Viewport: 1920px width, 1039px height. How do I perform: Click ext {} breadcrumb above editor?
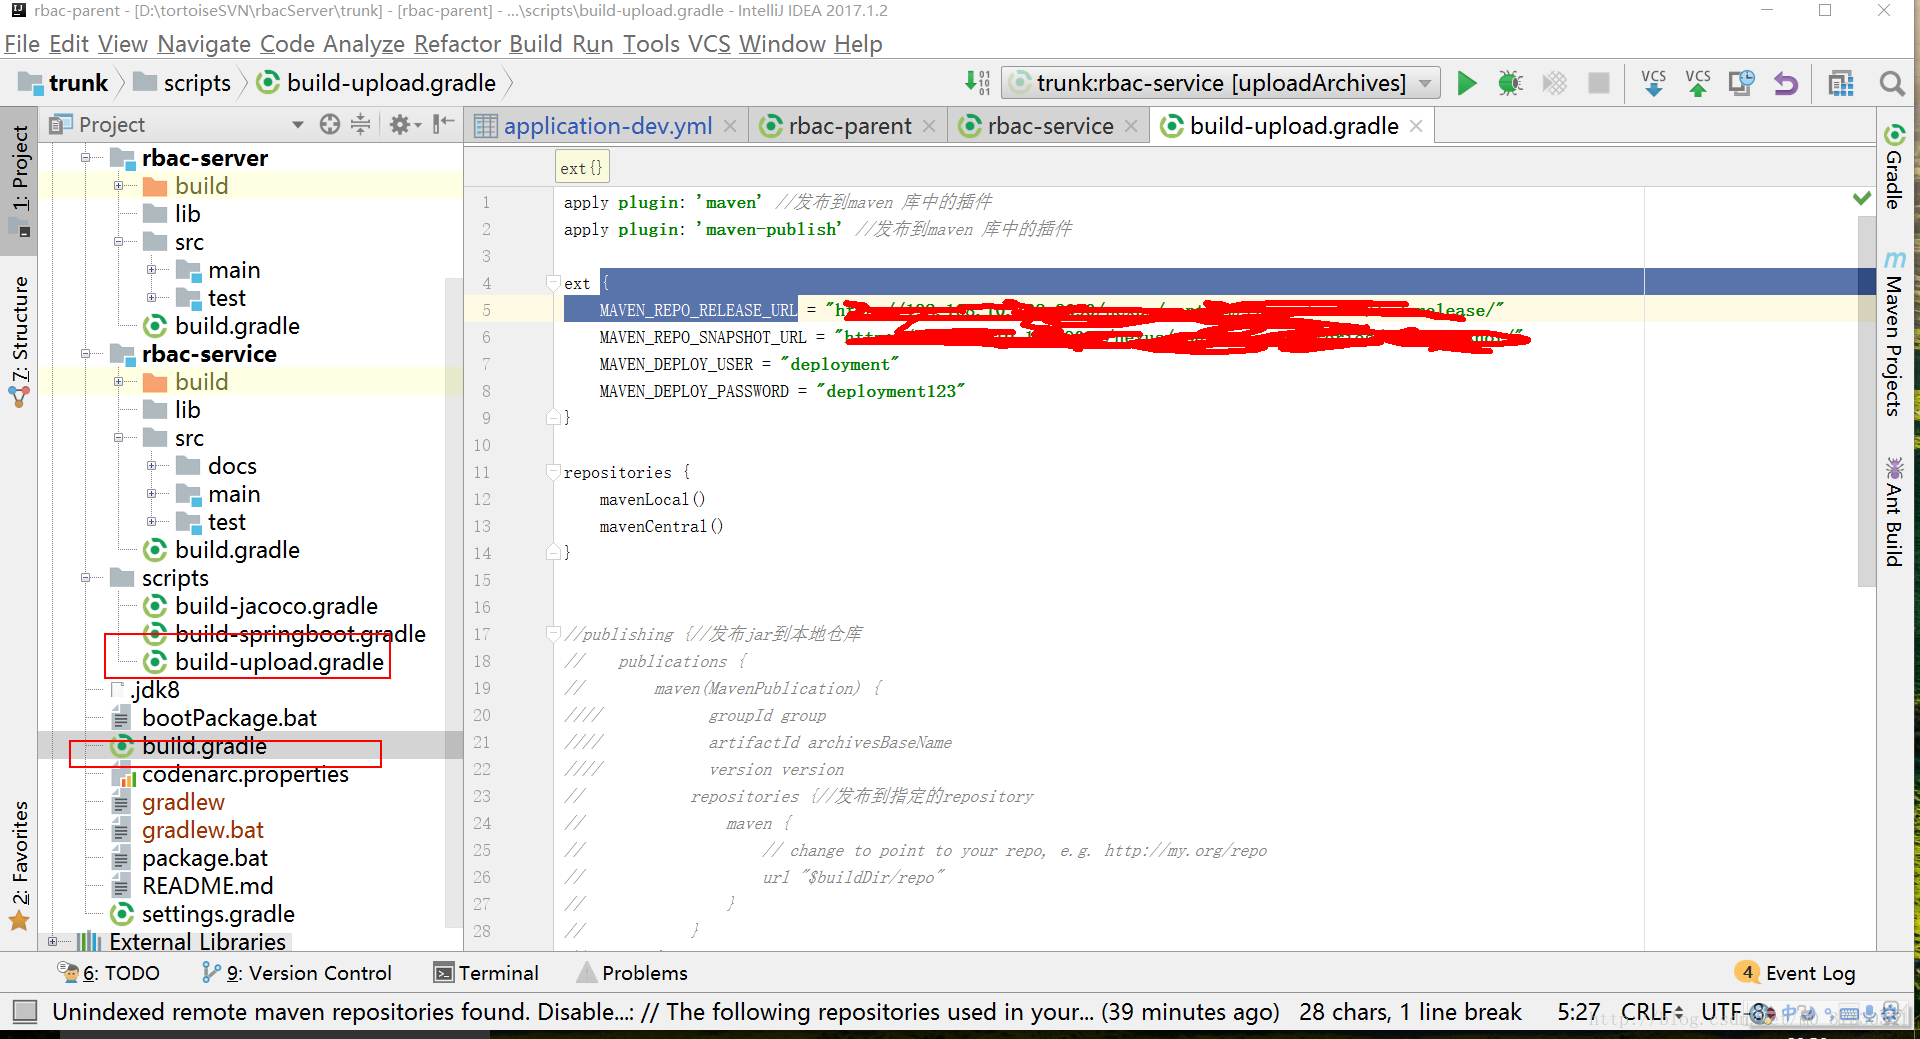pos(581,168)
